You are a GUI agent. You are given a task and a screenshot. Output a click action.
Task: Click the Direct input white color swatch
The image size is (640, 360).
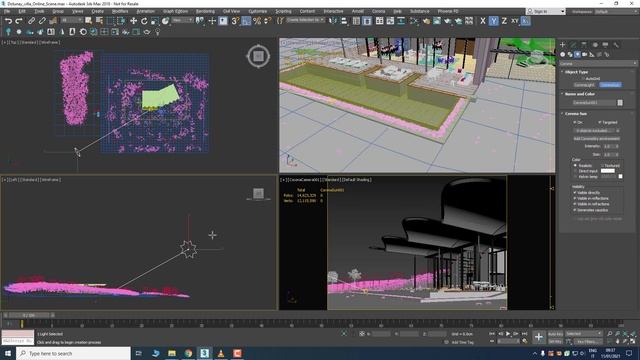pyautogui.click(x=608, y=171)
